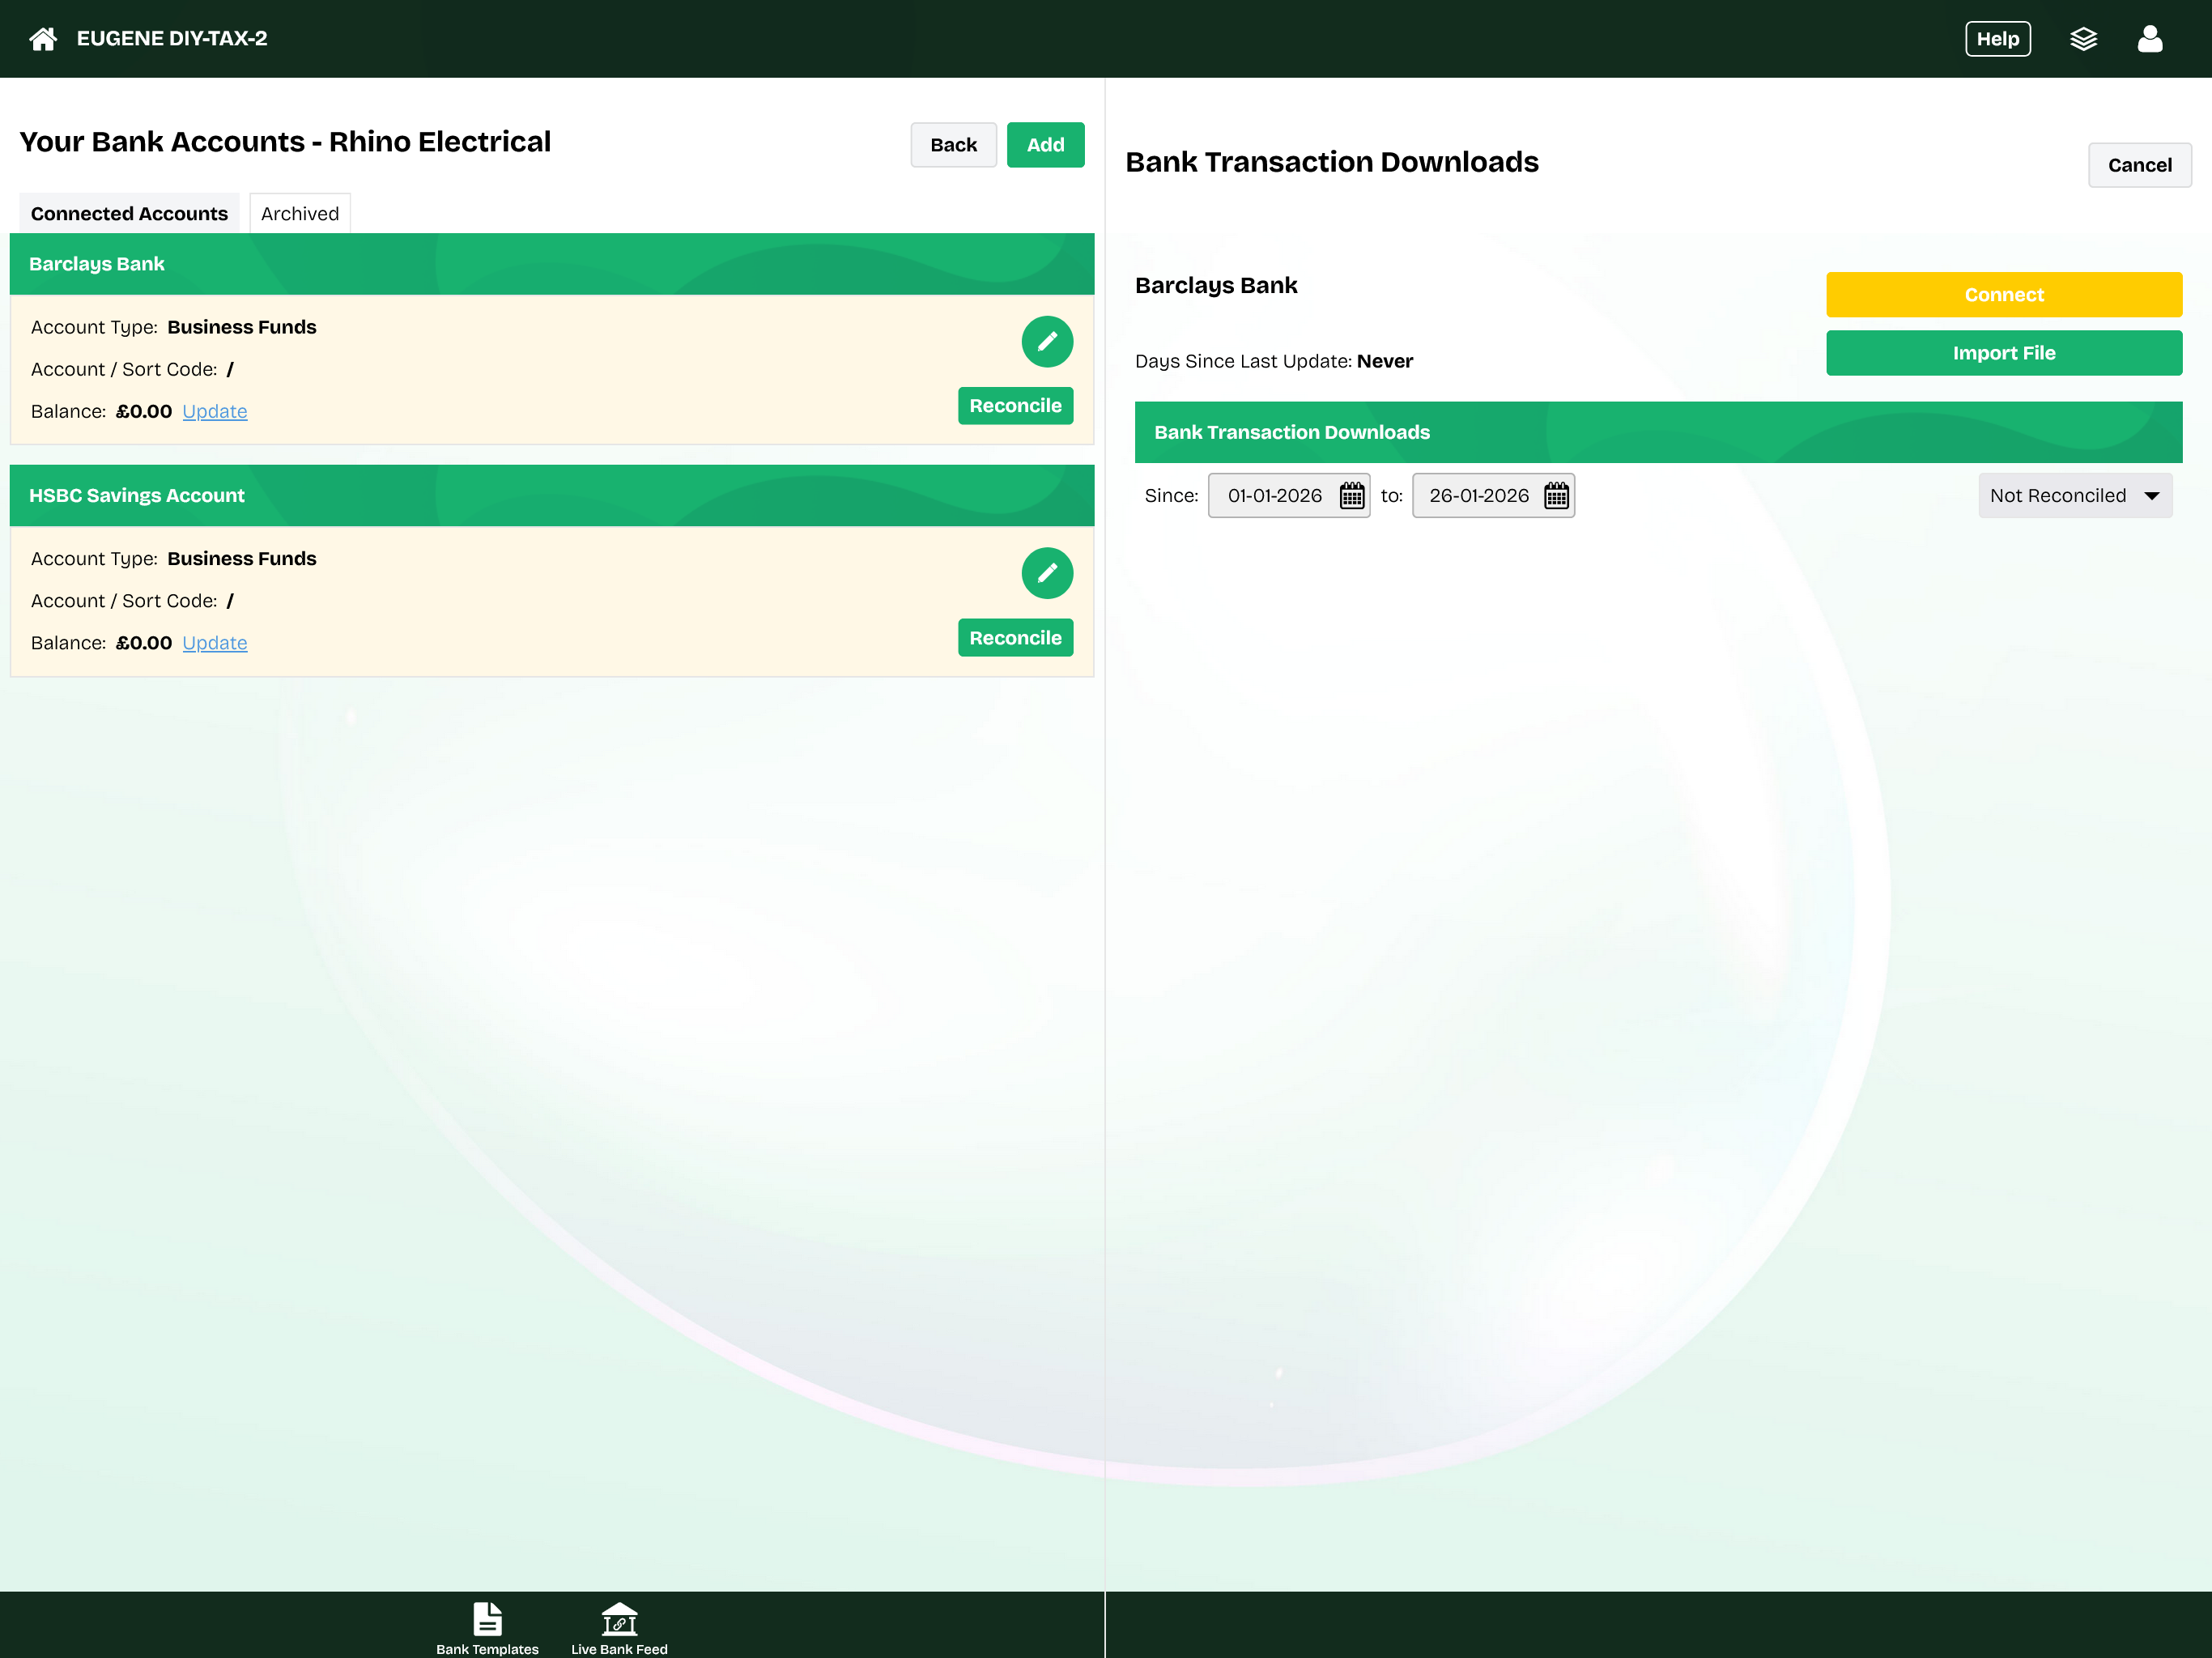2212x1658 pixels.
Task: Open Live Bank Feed in the footer
Action: coord(619,1627)
